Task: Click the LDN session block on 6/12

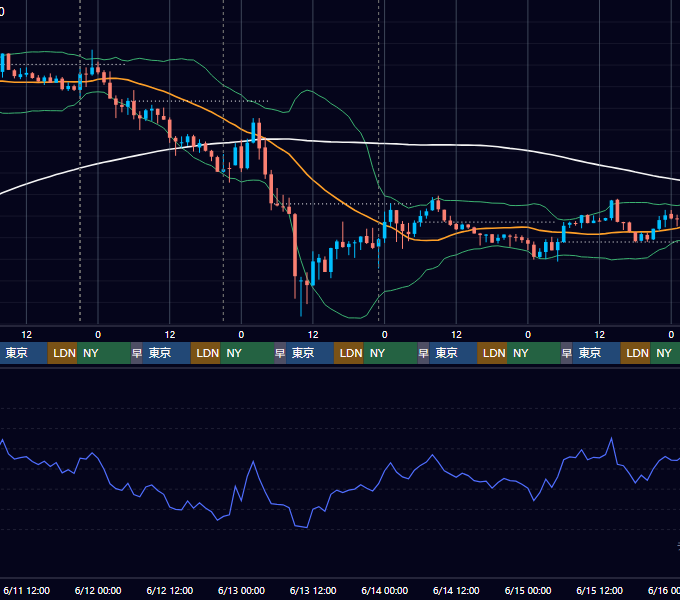Action: 206,353
